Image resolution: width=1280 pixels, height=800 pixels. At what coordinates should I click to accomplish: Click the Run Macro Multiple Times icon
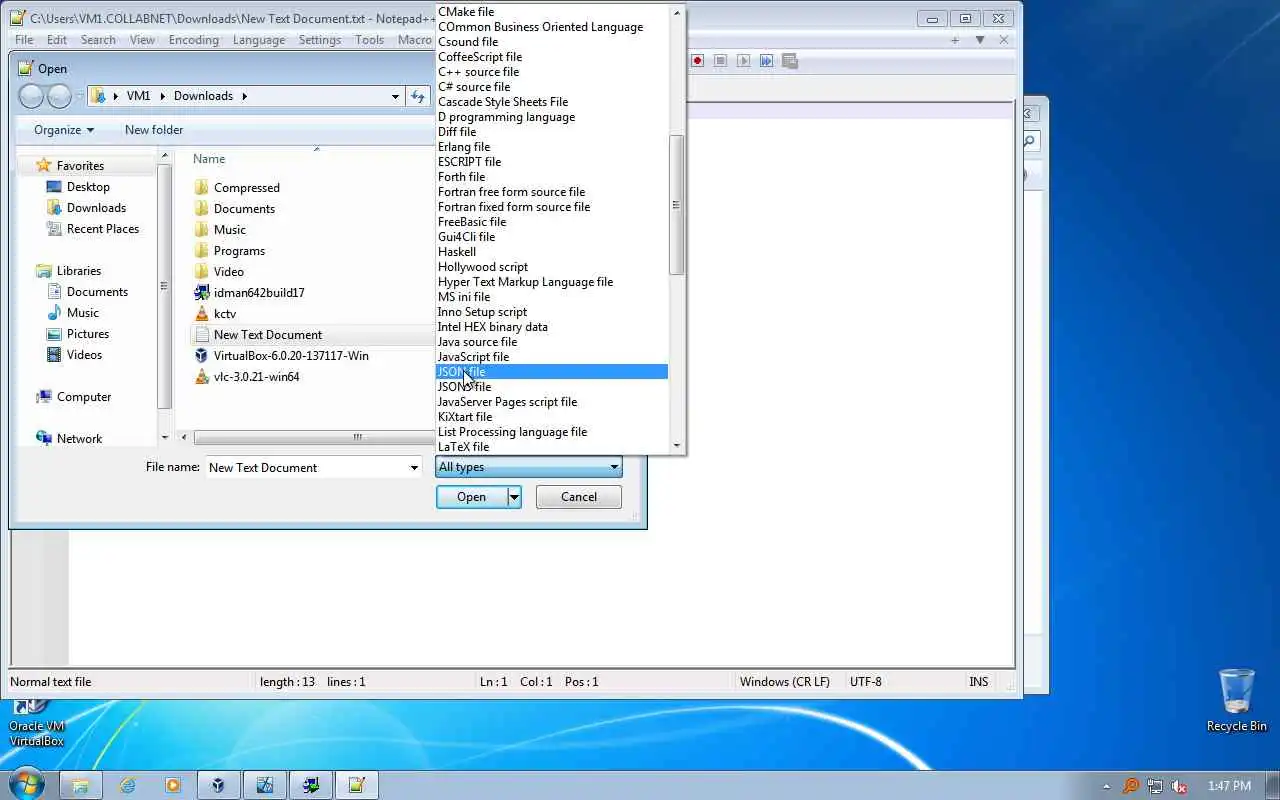click(x=766, y=61)
